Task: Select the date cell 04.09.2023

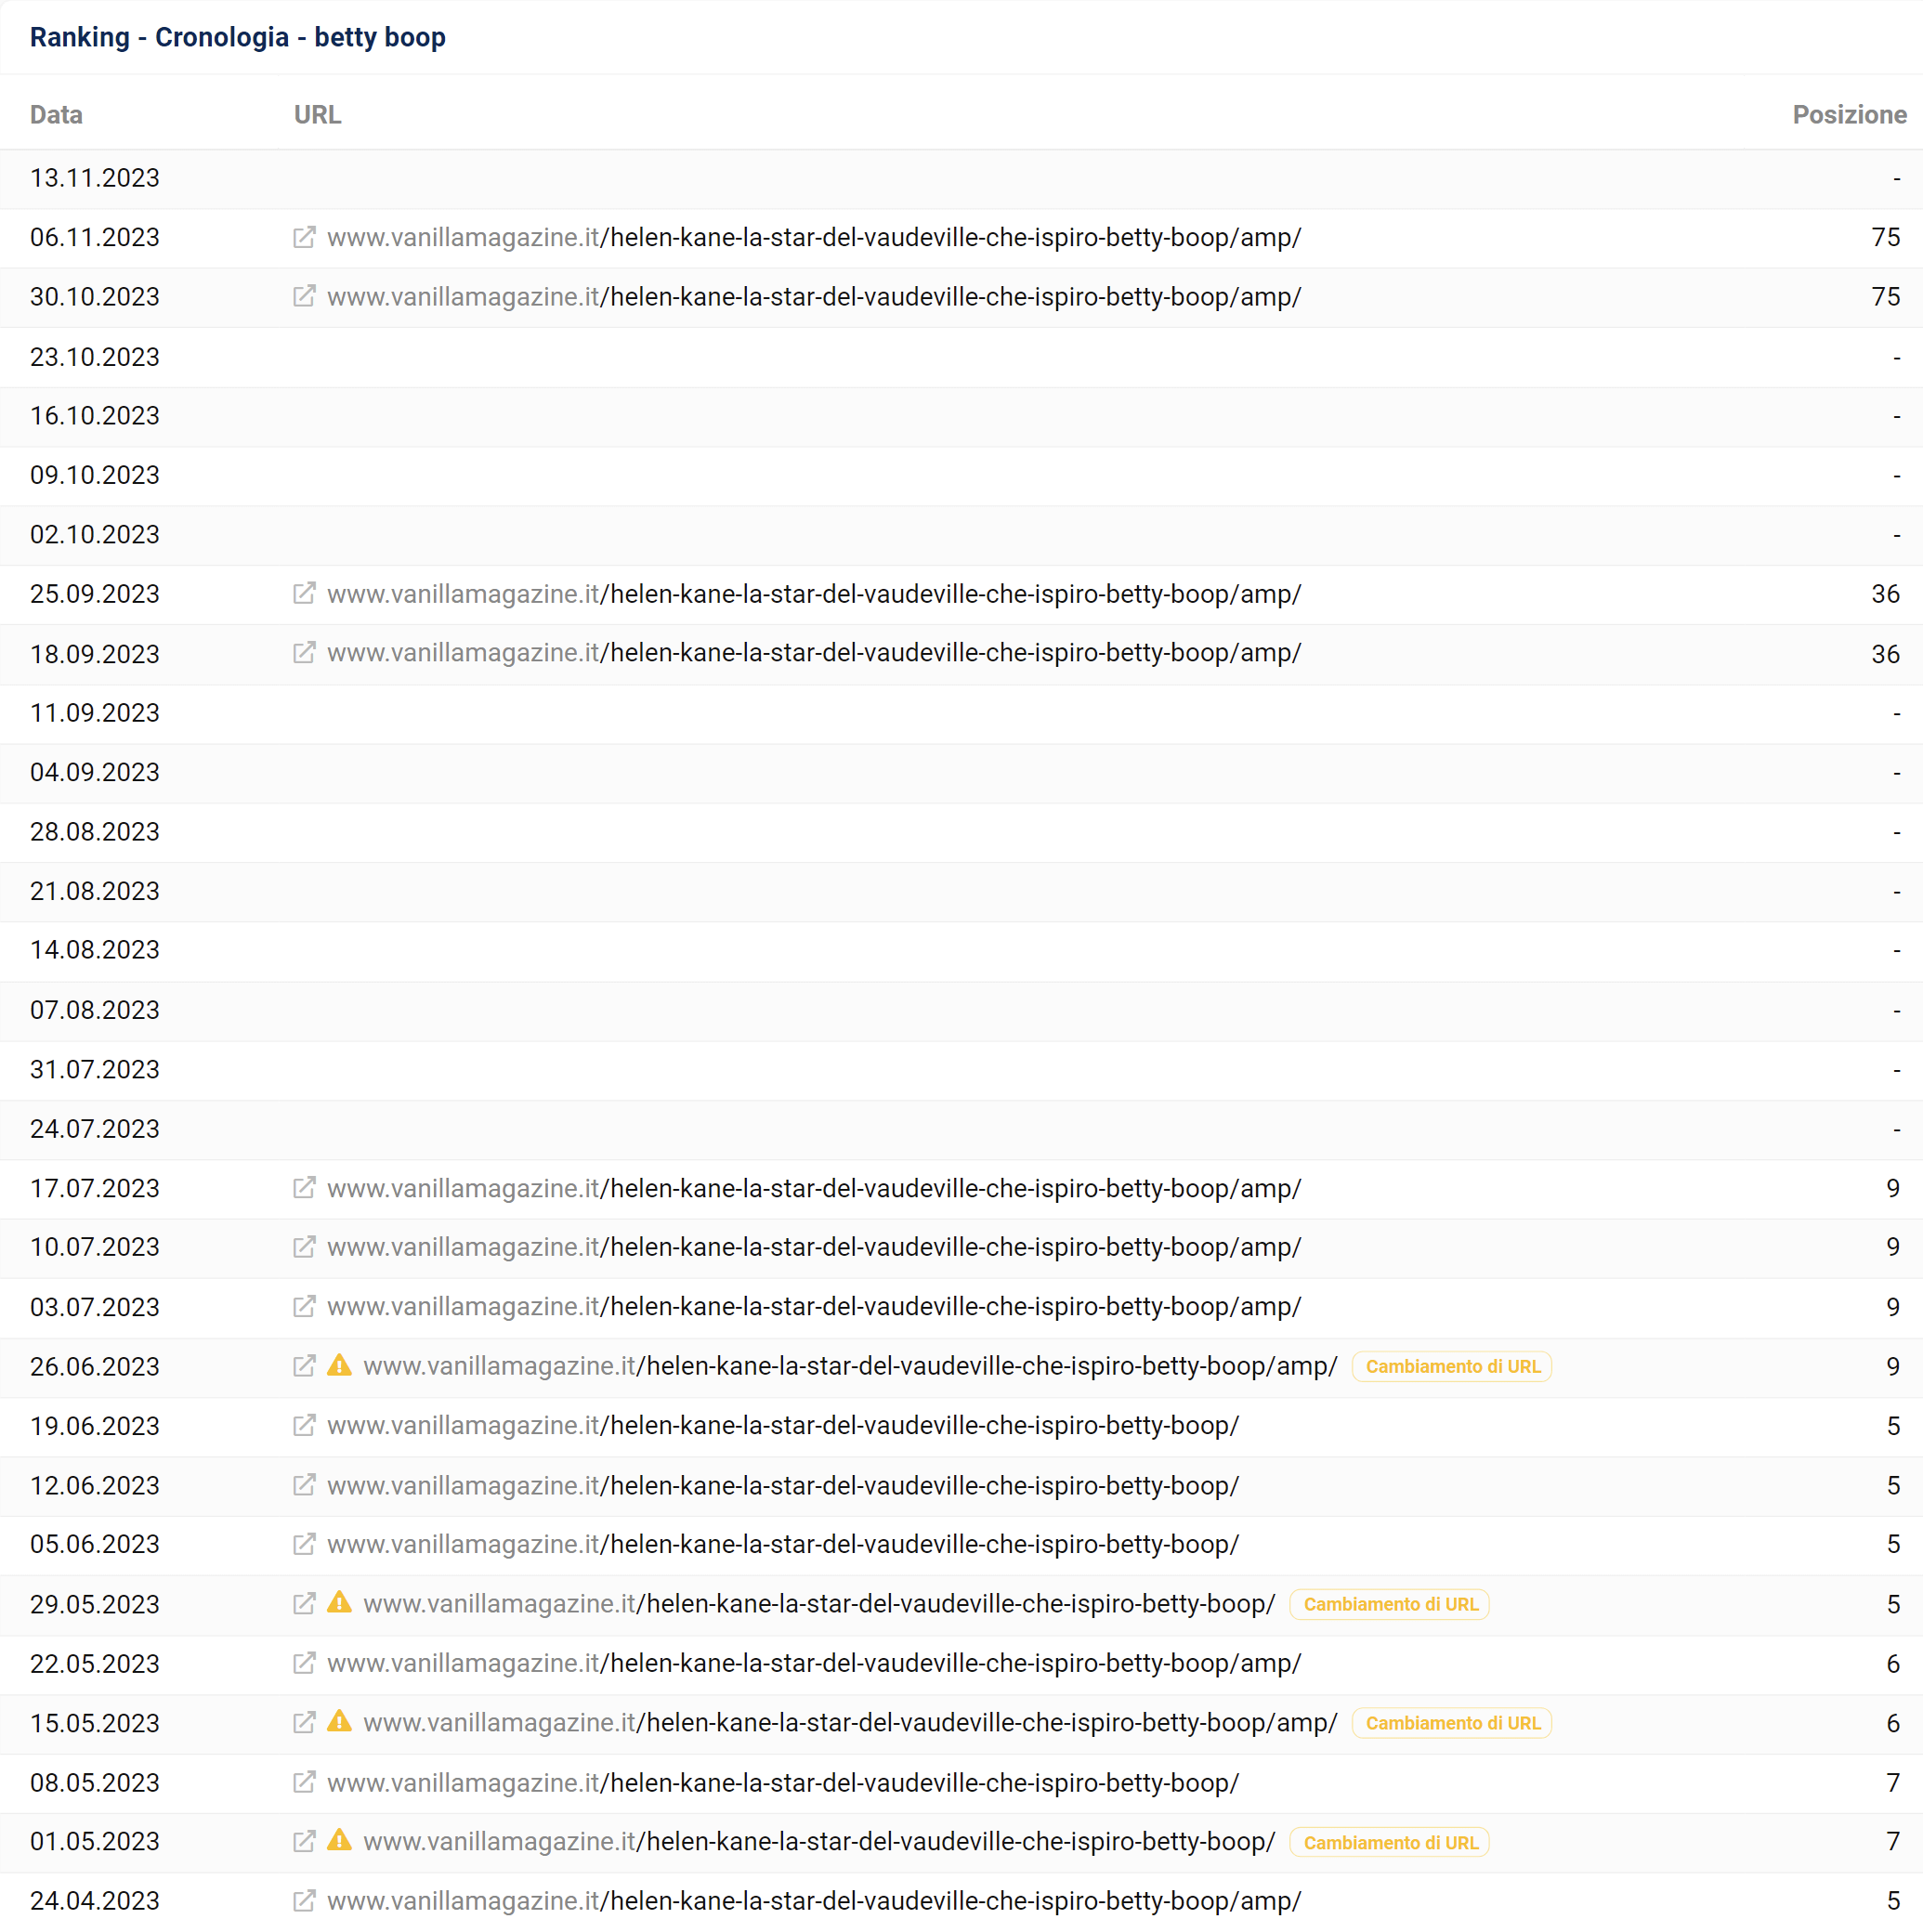Action: pyautogui.click(x=95, y=772)
